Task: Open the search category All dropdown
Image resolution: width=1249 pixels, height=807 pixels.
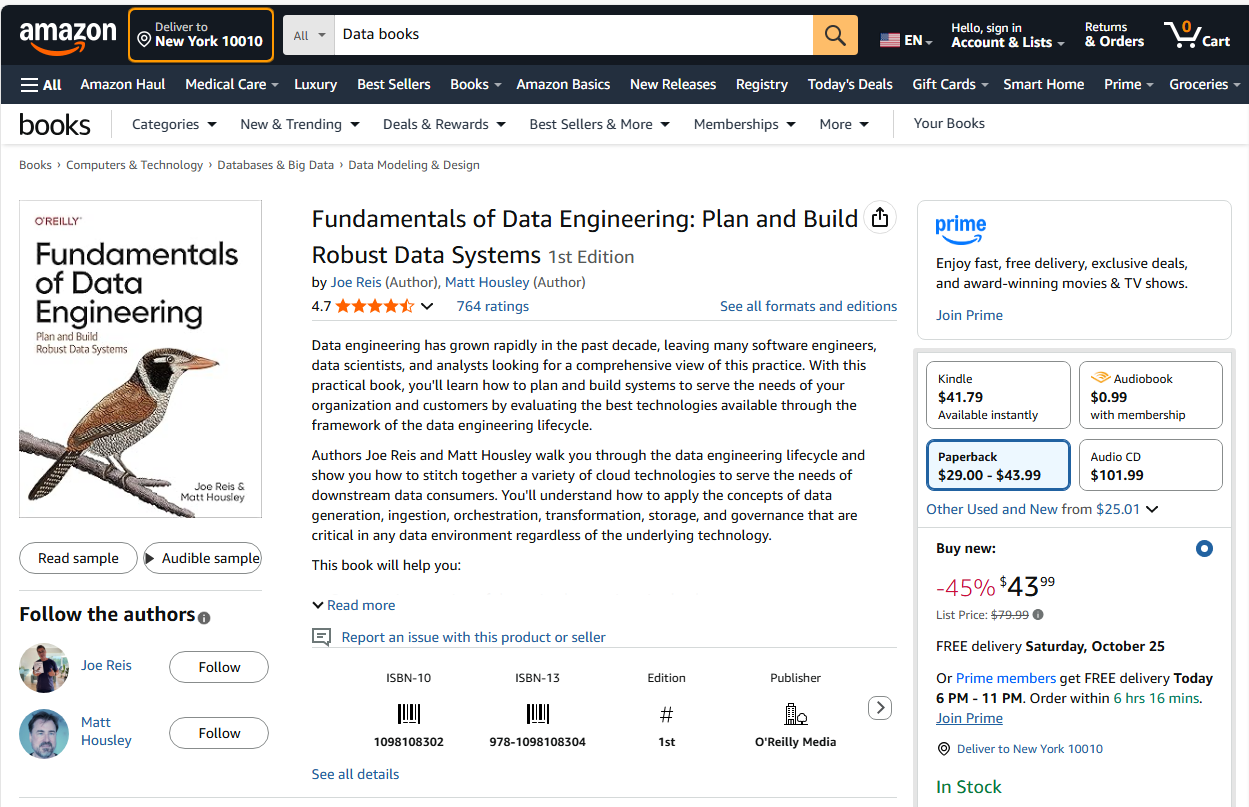Action: pos(309,35)
